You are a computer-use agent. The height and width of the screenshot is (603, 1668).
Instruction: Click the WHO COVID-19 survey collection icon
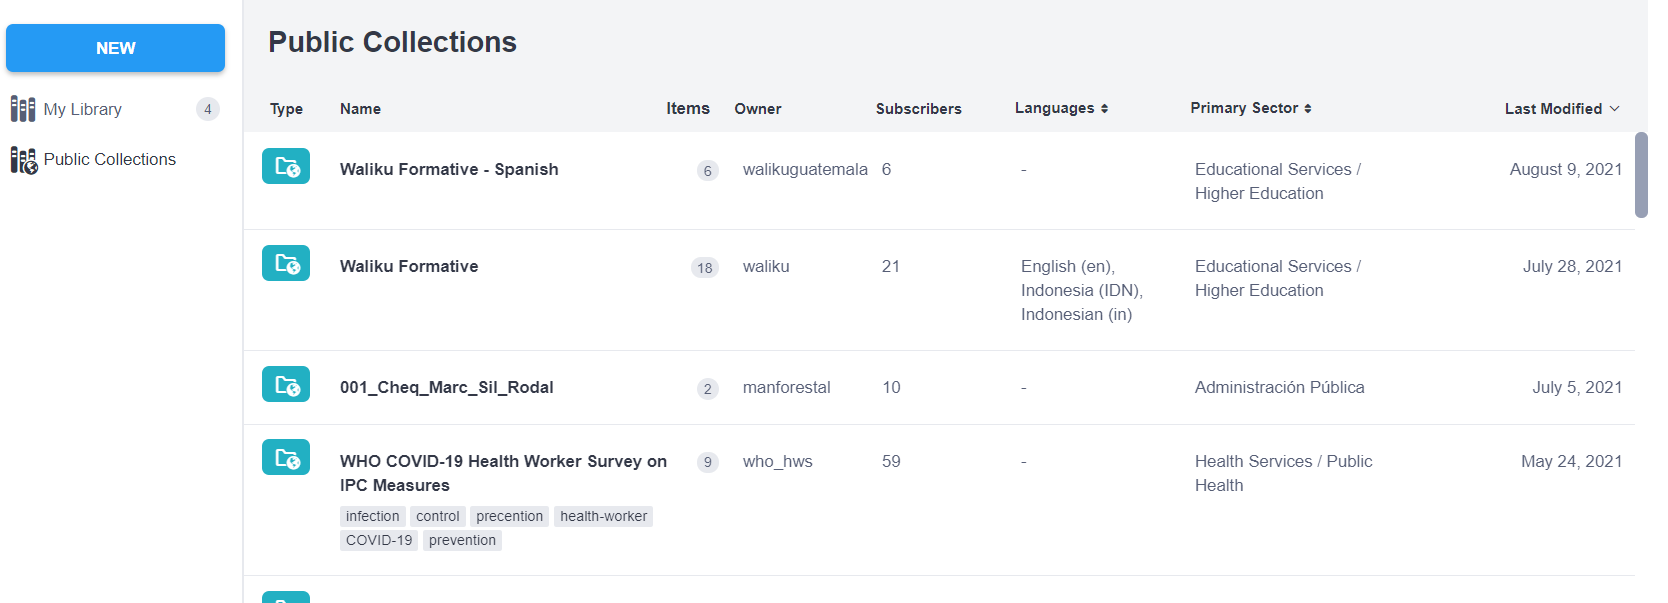(286, 457)
